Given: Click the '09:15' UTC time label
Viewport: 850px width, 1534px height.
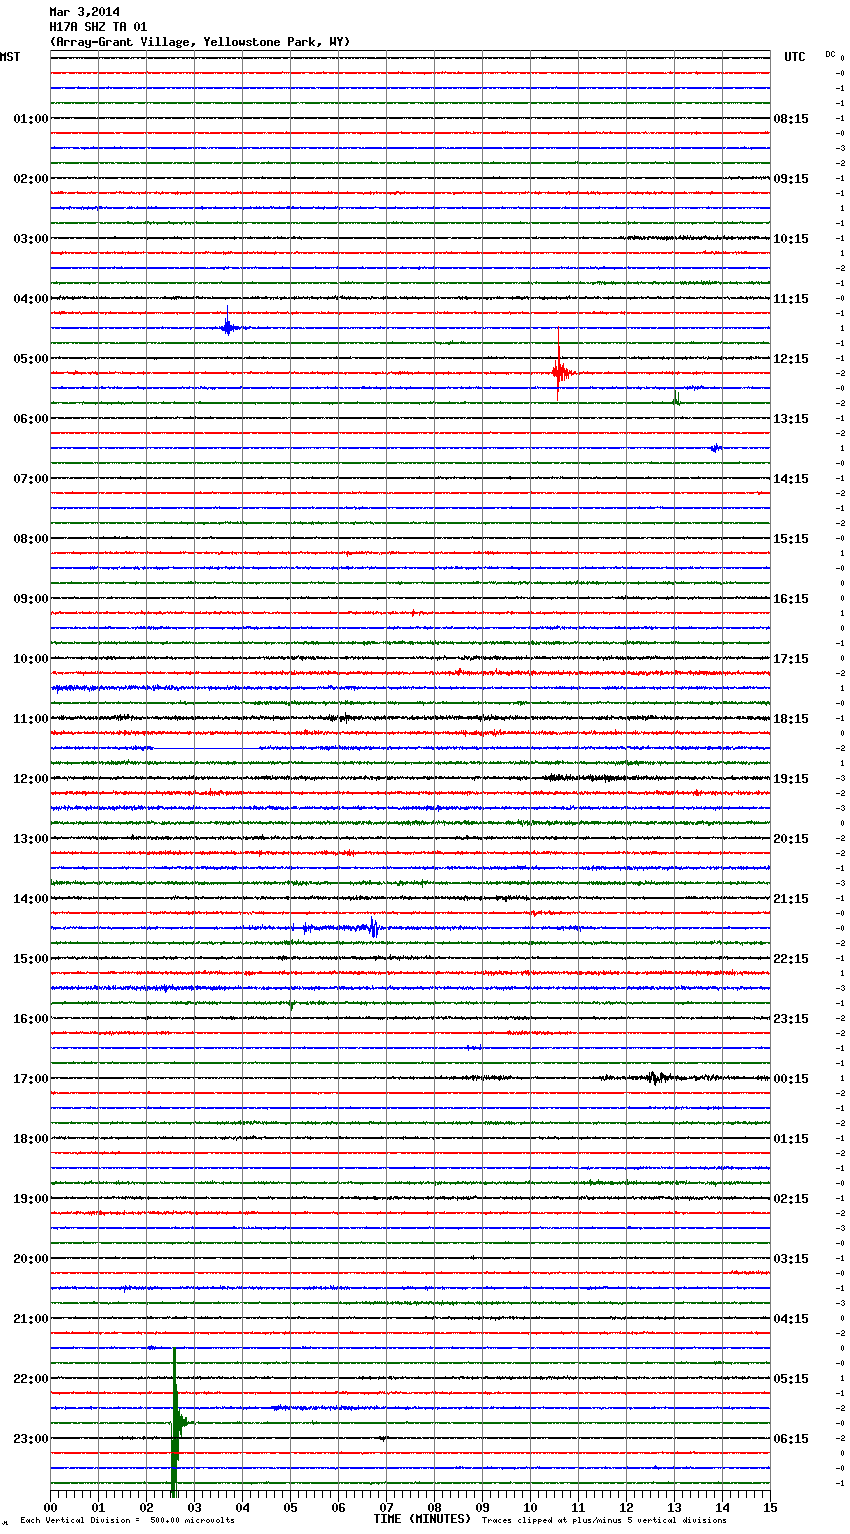Looking at the screenshot, I should [791, 179].
